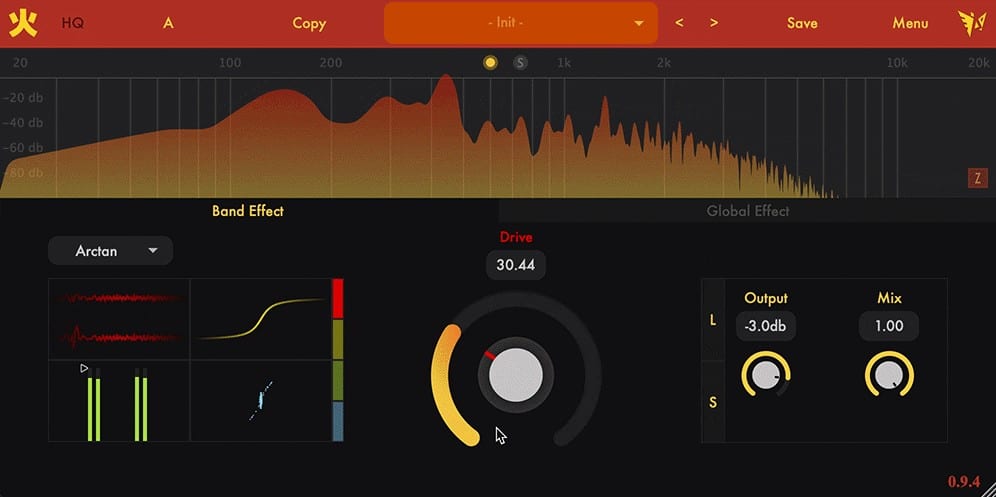This screenshot has height=497, width=996.
Task: Click the Fire kanji logo icon
Action: [x=23, y=23]
